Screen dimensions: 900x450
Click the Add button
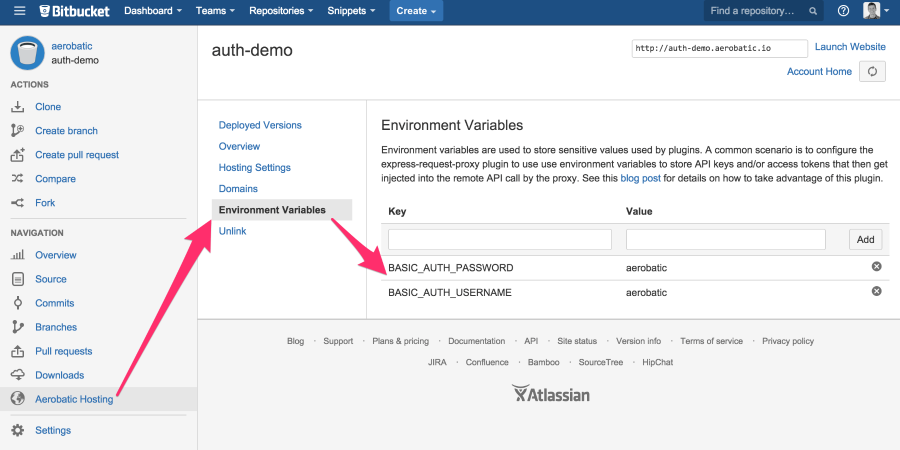point(866,239)
